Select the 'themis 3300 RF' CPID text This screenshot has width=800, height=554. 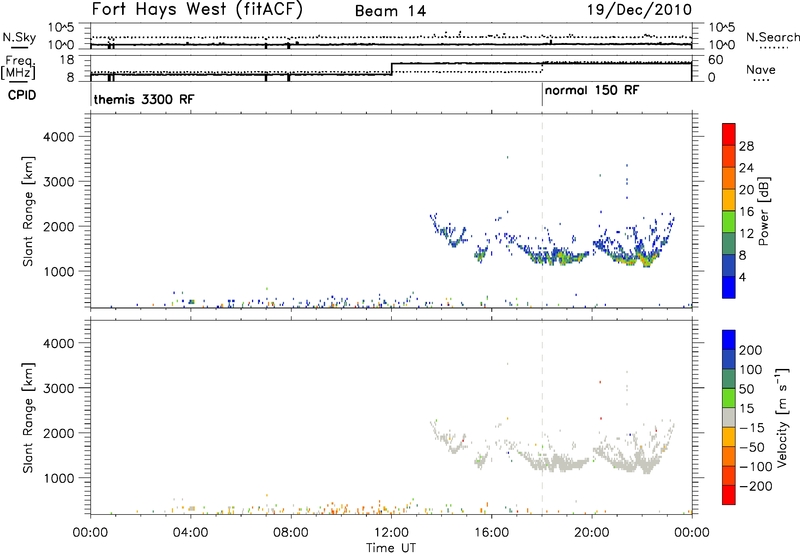144,99
